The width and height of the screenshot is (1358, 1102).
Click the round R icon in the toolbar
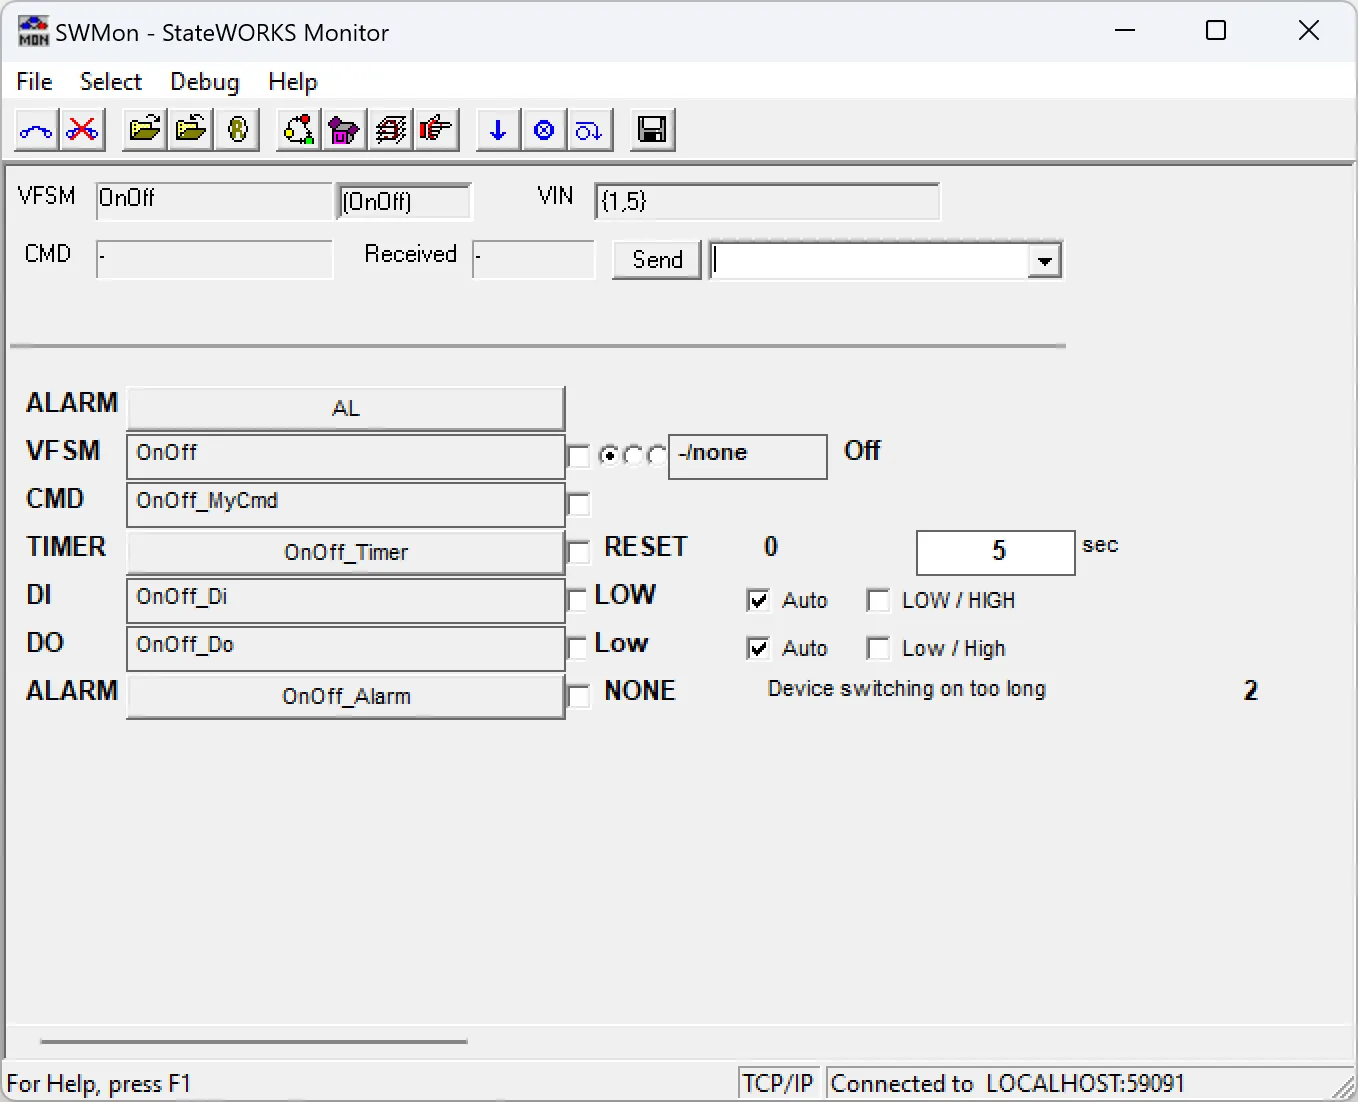[x=238, y=130]
